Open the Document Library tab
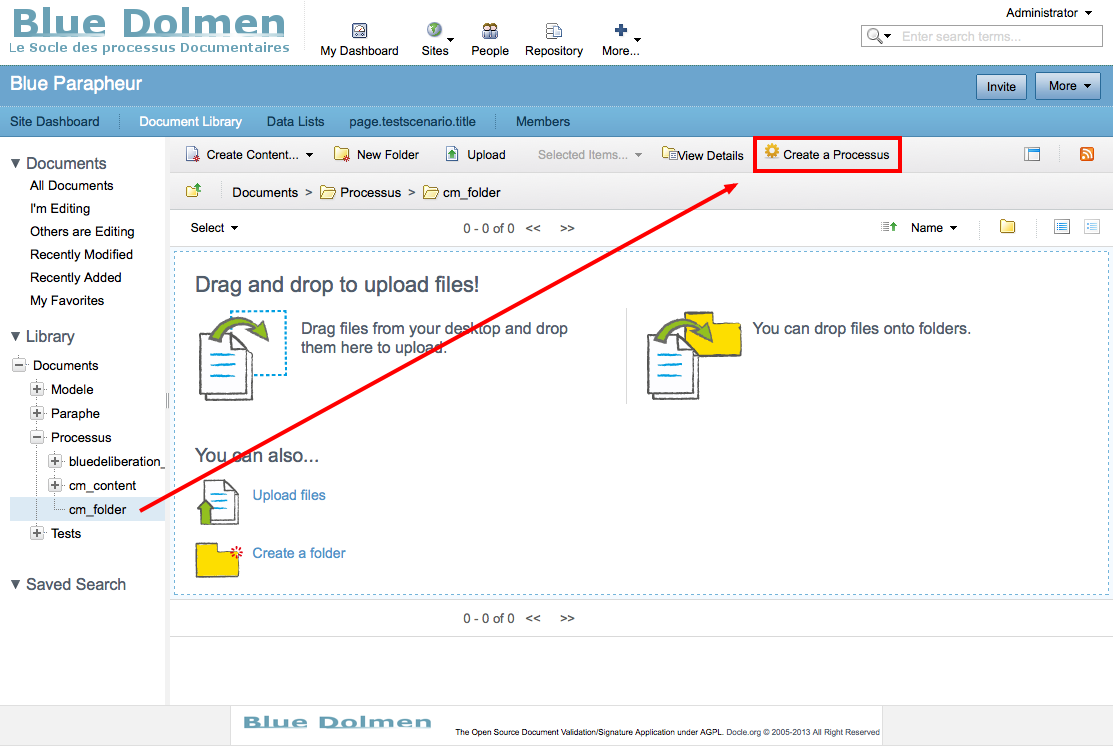The image size is (1113, 755). (190, 121)
